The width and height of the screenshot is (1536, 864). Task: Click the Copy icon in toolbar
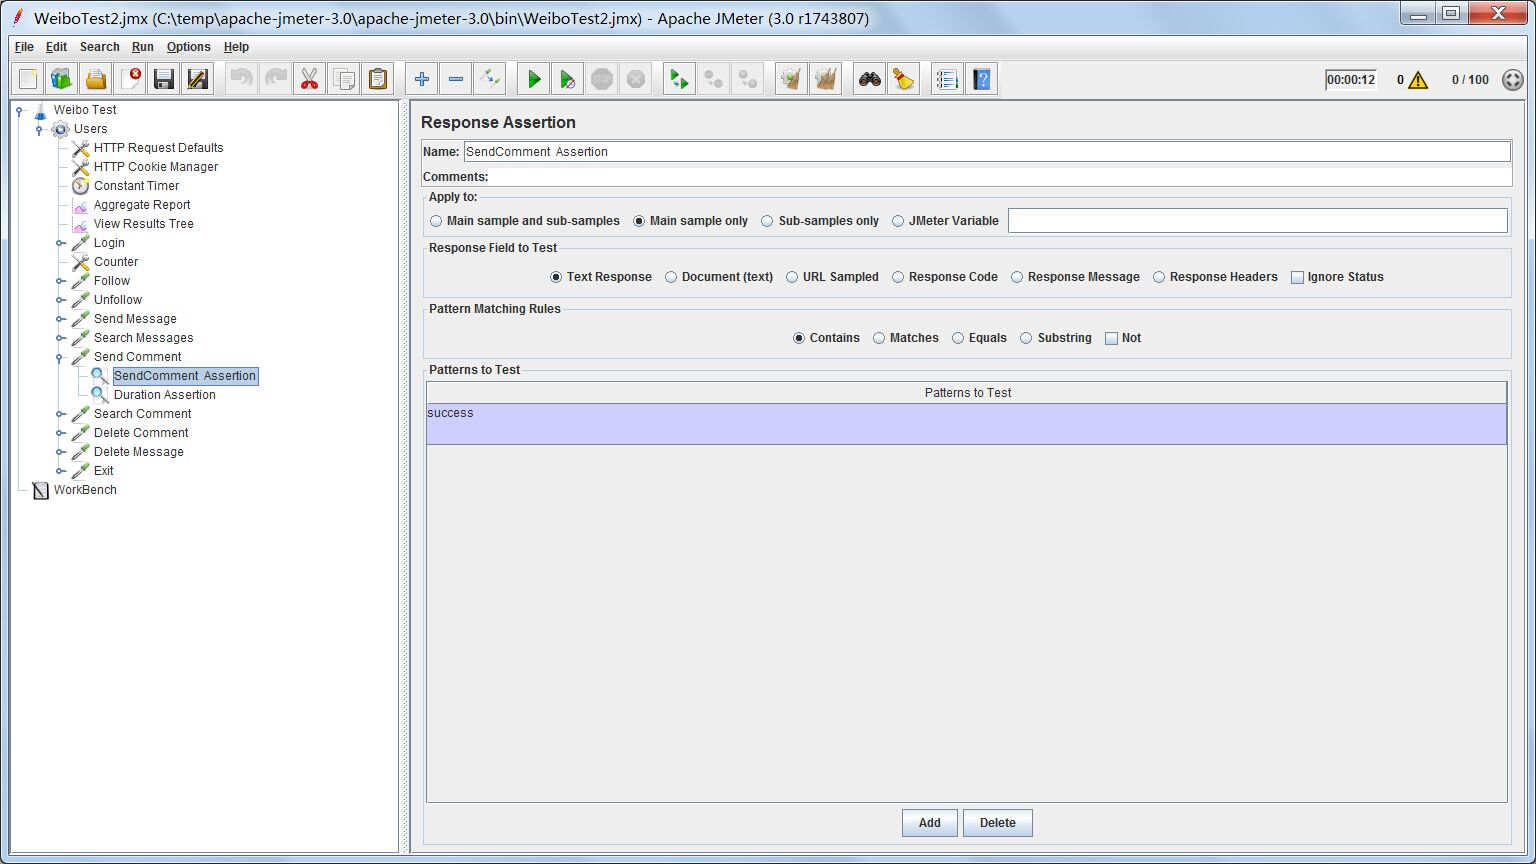pos(343,79)
